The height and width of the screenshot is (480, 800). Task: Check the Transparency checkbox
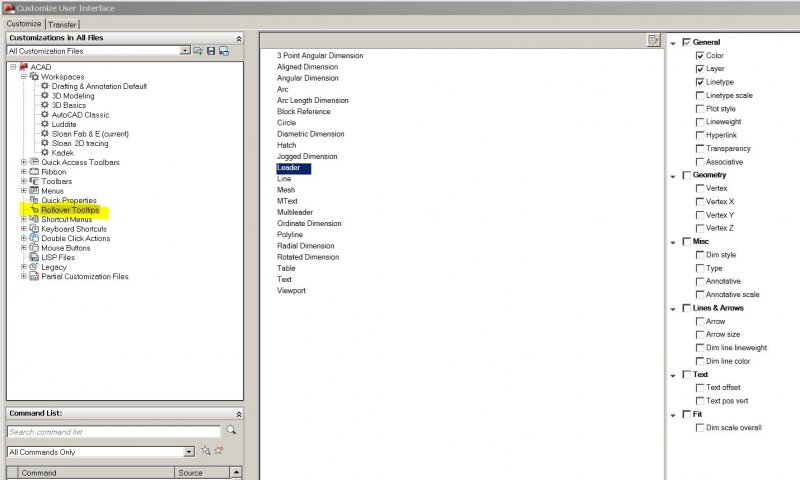(700, 148)
